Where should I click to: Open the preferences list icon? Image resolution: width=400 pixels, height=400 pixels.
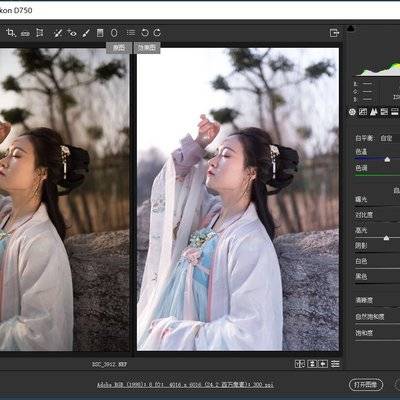coord(131,32)
